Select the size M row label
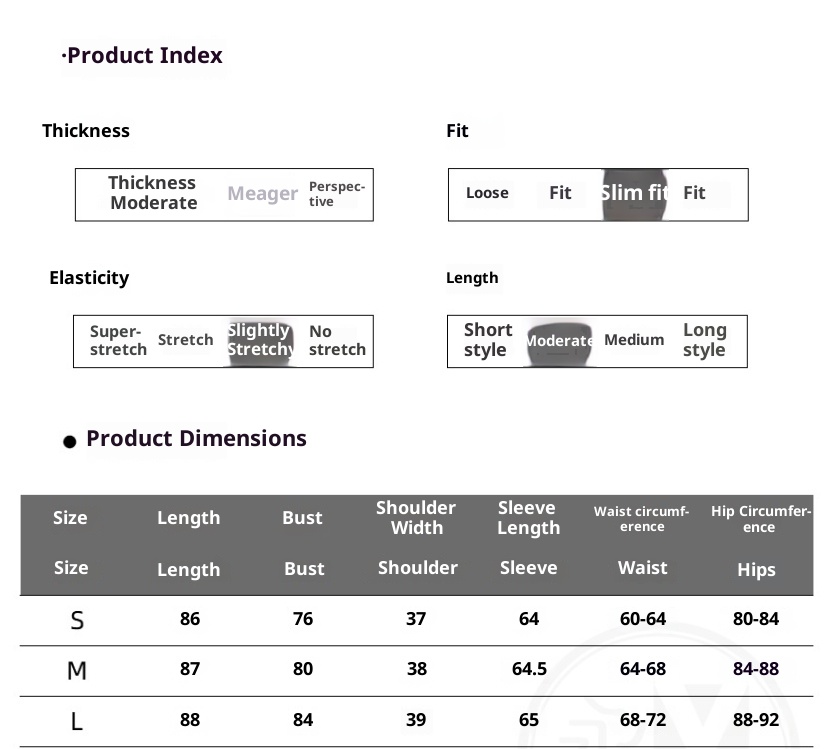 click(77, 670)
